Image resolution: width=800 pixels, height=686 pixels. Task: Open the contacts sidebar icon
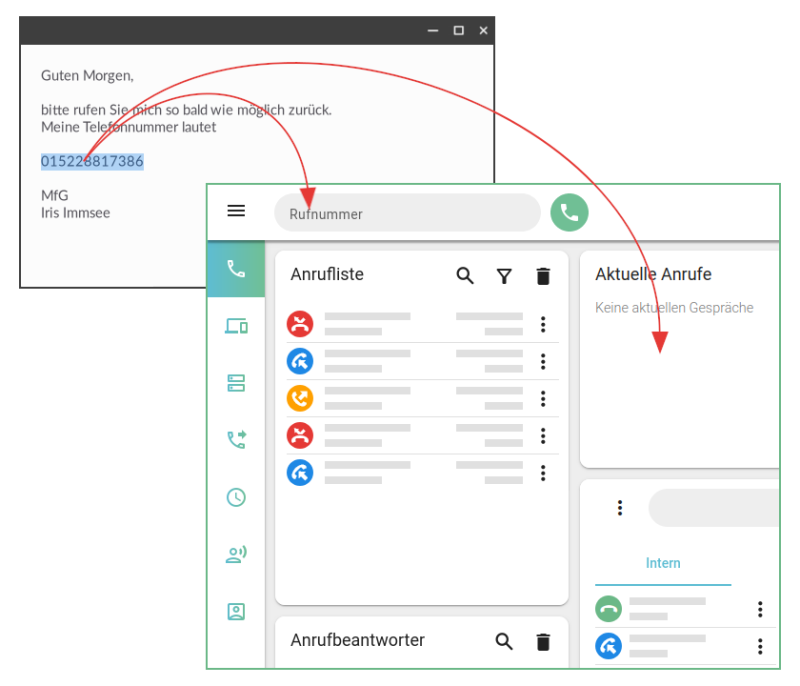236,612
